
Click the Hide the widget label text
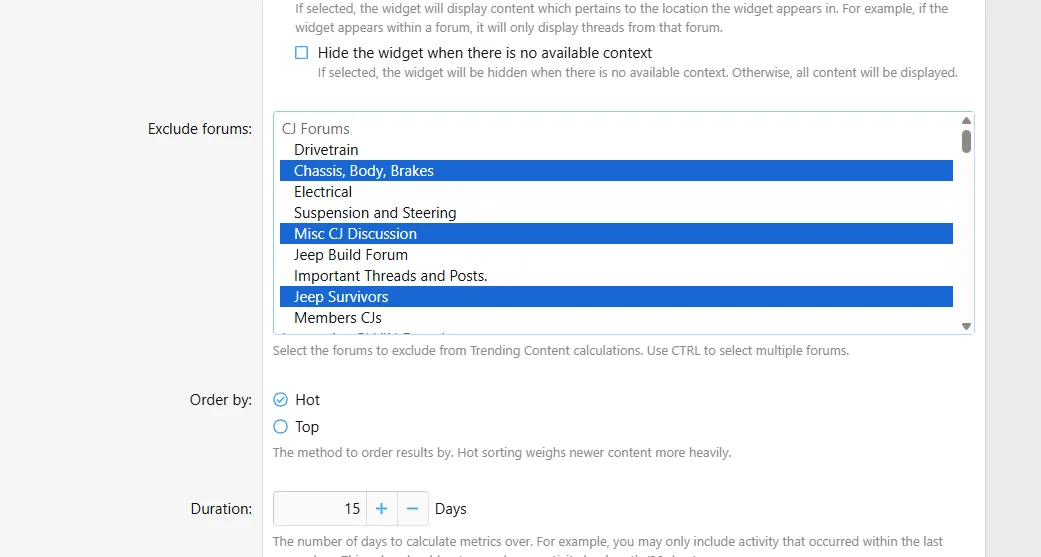click(x=485, y=52)
